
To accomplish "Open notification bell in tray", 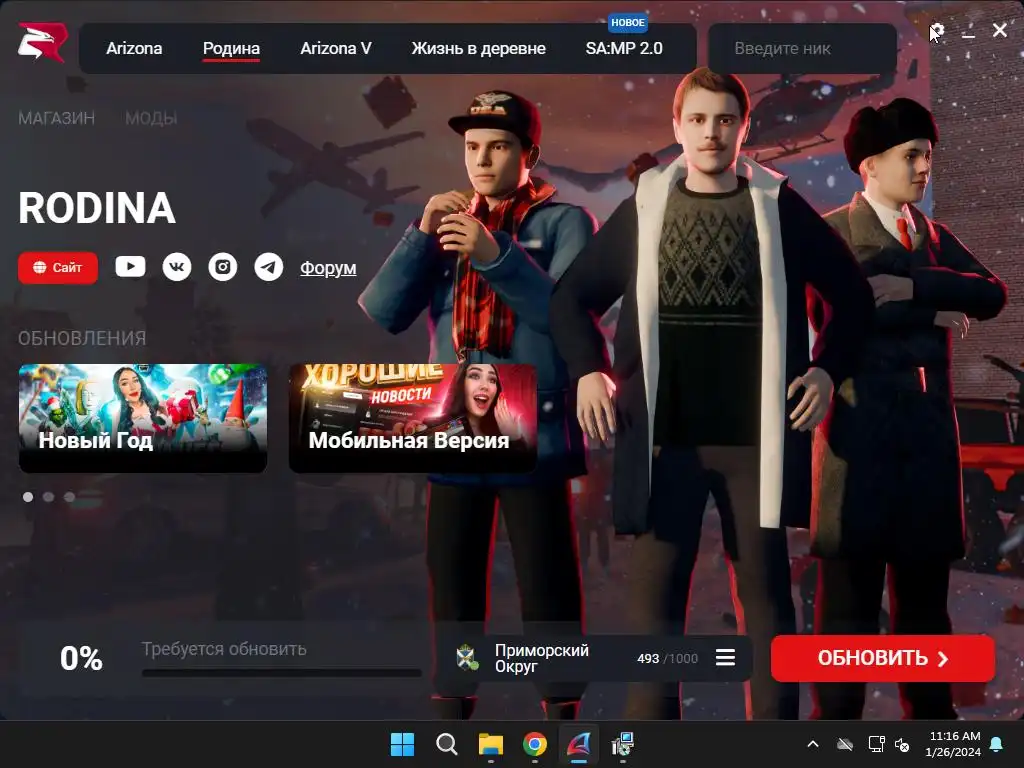I will 997,744.
